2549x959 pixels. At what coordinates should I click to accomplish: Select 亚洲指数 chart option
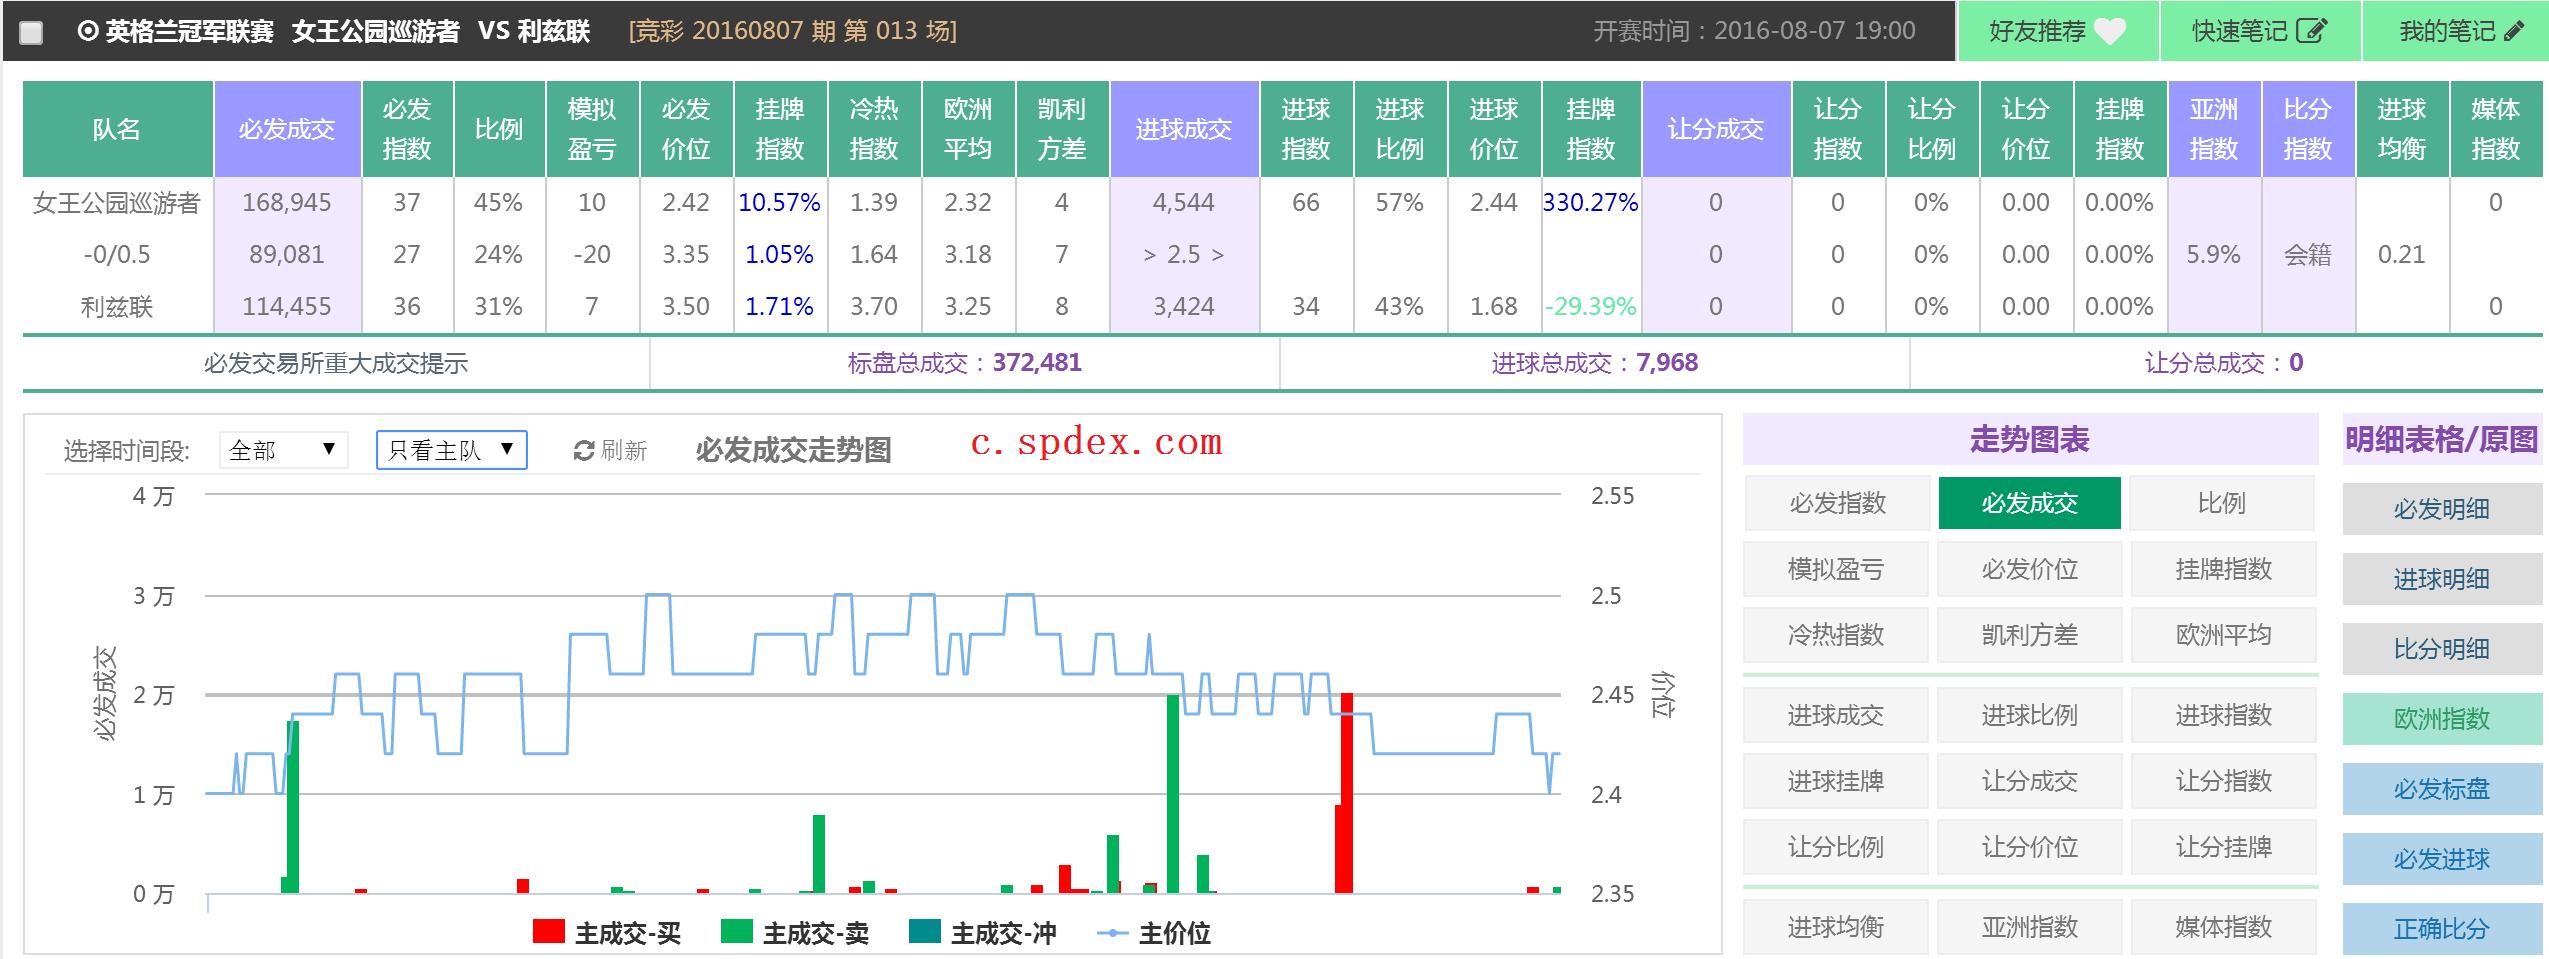pyautogui.click(x=2030, y=926)
